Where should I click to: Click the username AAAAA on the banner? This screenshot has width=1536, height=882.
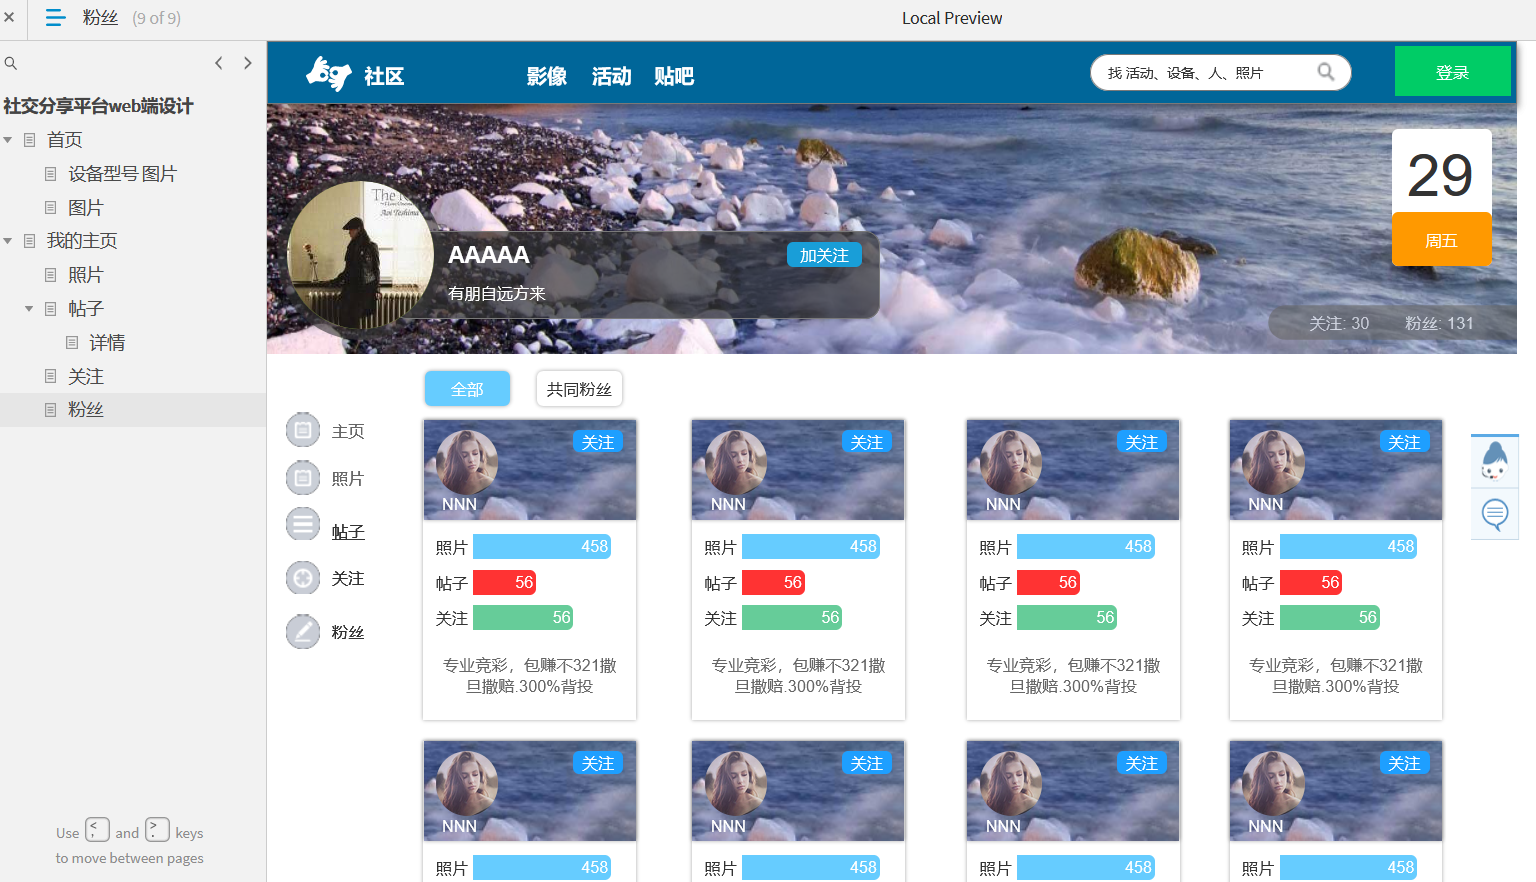pos(489,255)
